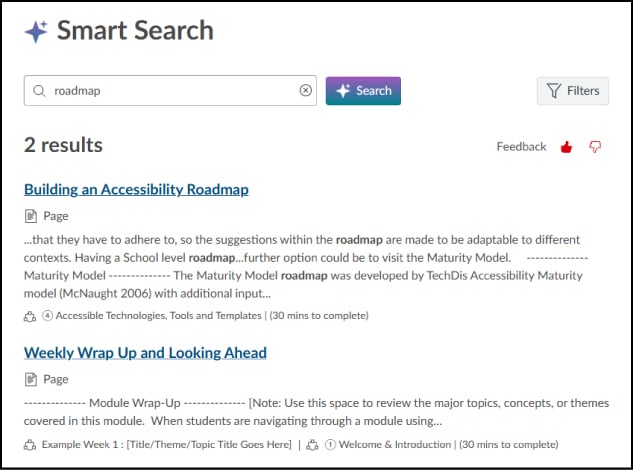
Task: Click the Feedback label
Action: pos(521,147)
